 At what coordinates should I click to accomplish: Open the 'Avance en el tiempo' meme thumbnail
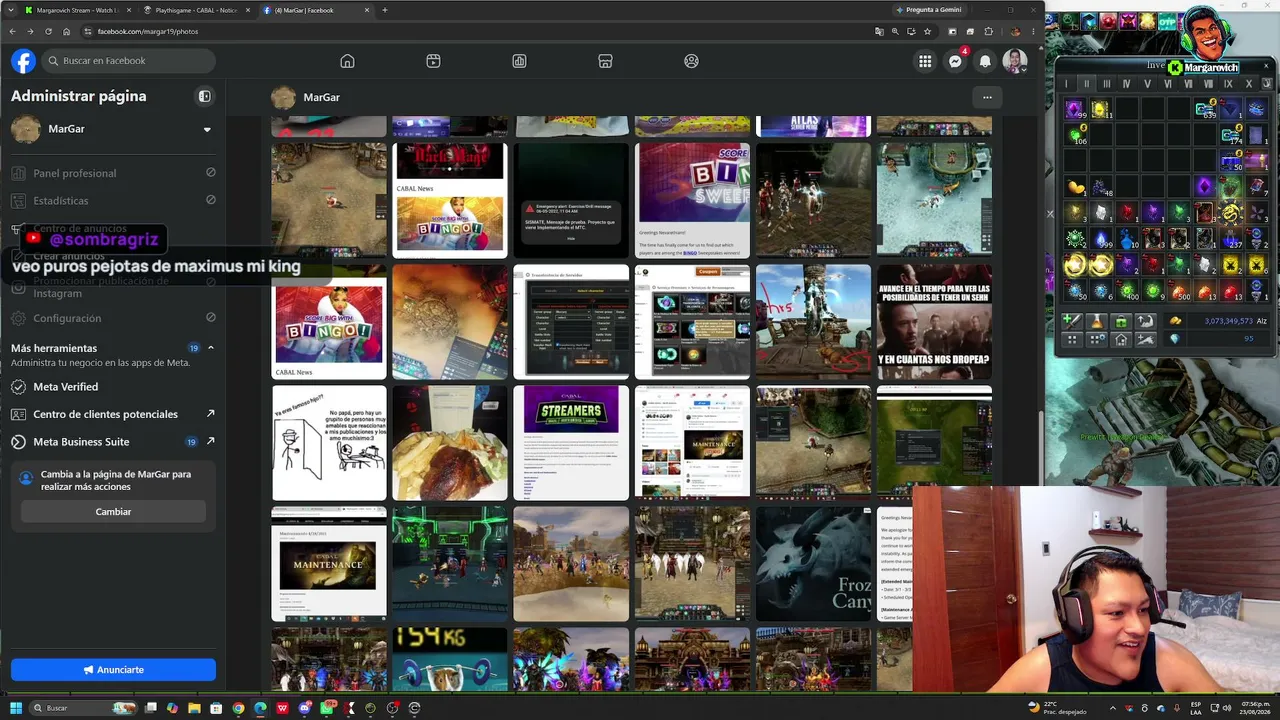click(934, 322)
